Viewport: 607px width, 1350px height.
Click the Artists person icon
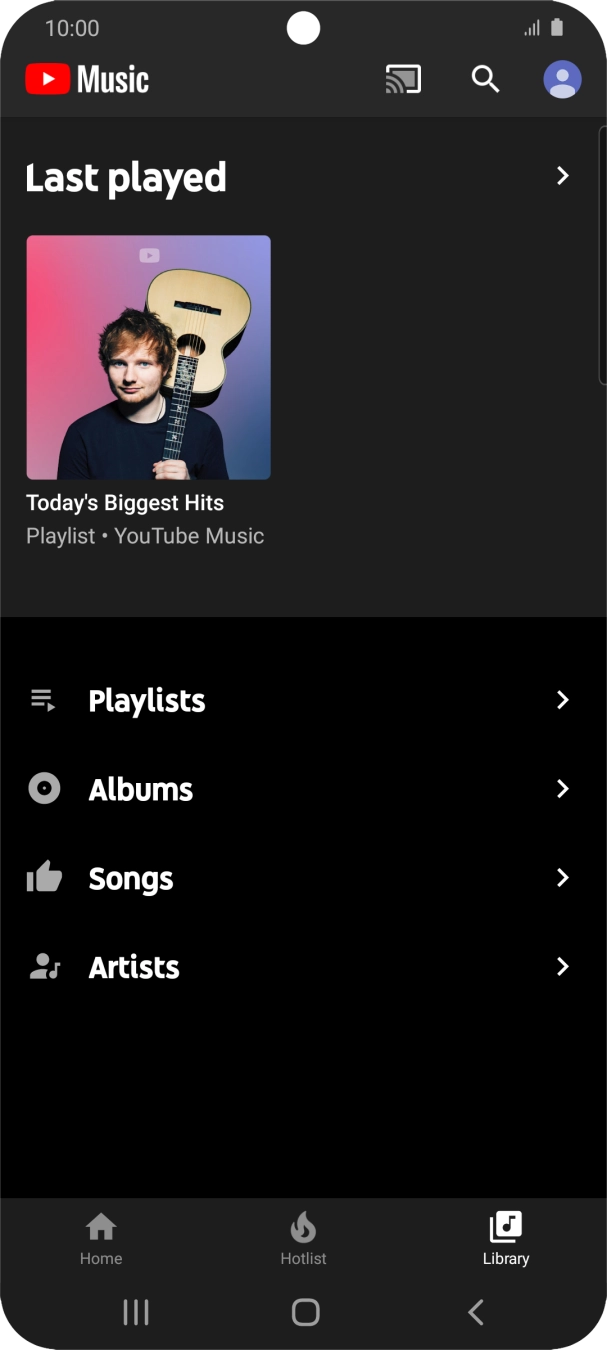click(x=42, y=966)
